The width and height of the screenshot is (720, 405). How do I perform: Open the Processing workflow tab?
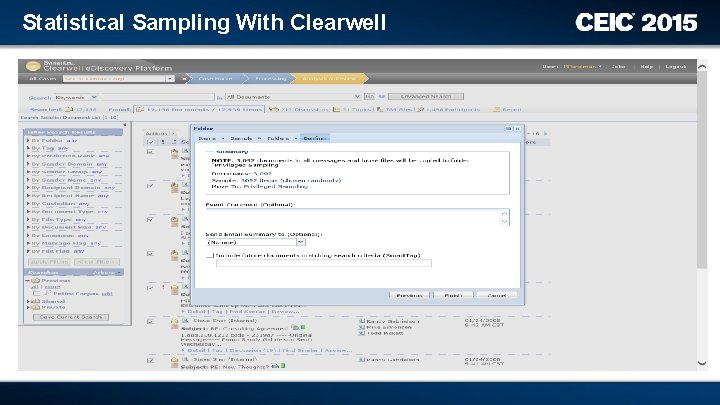click(x=270, y=79)
